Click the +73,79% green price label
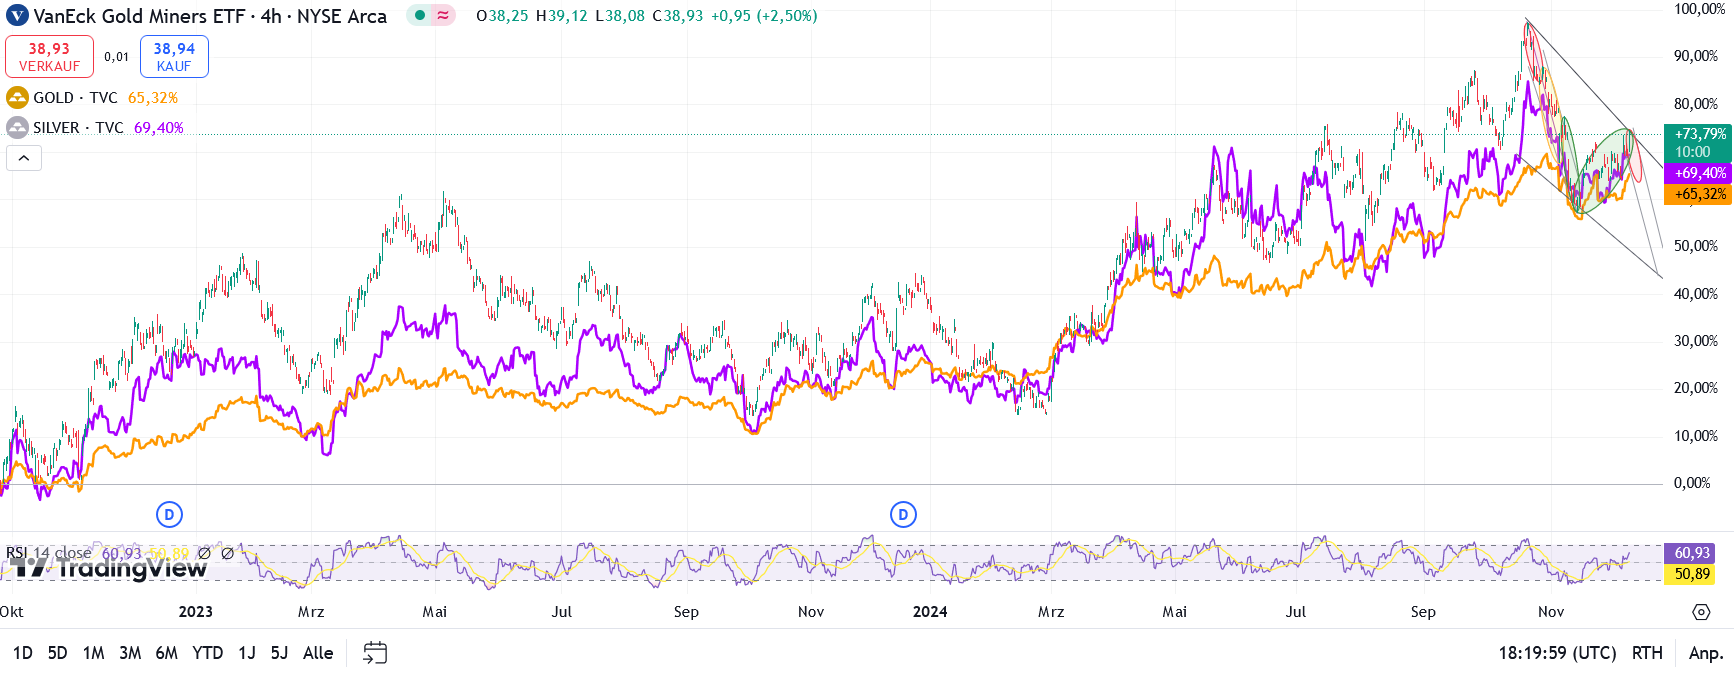 1697,142
